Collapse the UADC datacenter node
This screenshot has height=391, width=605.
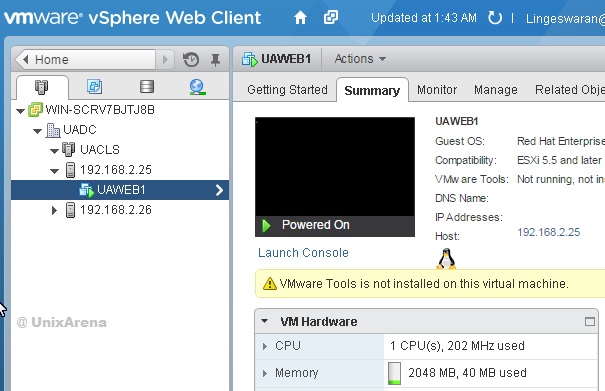(37, 131)
